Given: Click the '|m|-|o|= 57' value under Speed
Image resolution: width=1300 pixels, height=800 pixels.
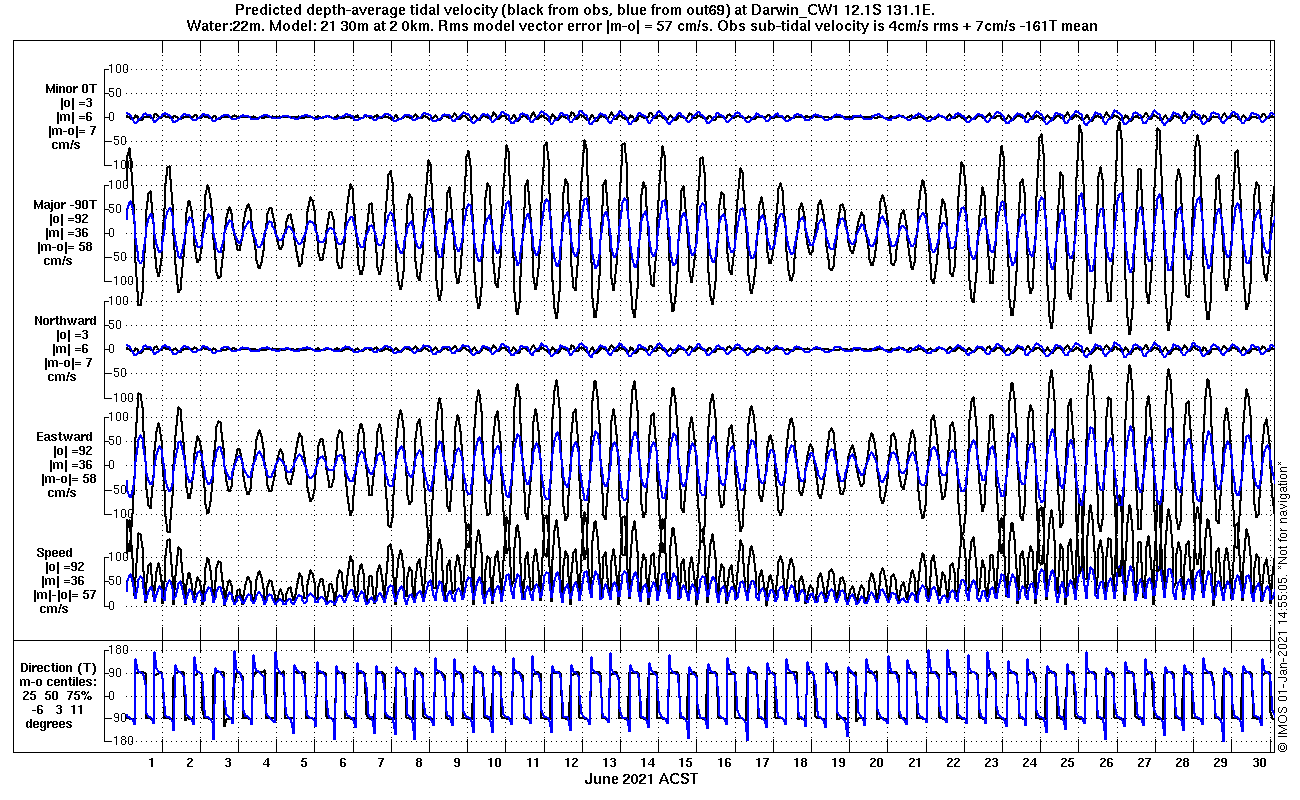Looking at the screenshot, I should (x=67, y=595).
